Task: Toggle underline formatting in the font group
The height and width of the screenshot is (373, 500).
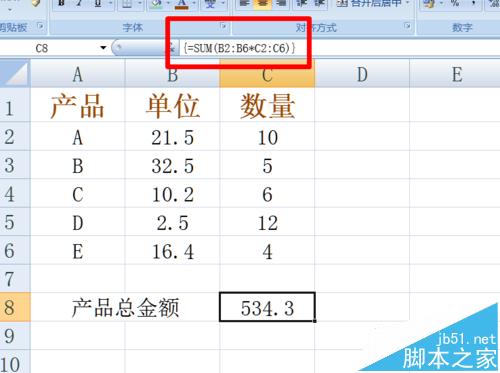Action: (97, 3)
